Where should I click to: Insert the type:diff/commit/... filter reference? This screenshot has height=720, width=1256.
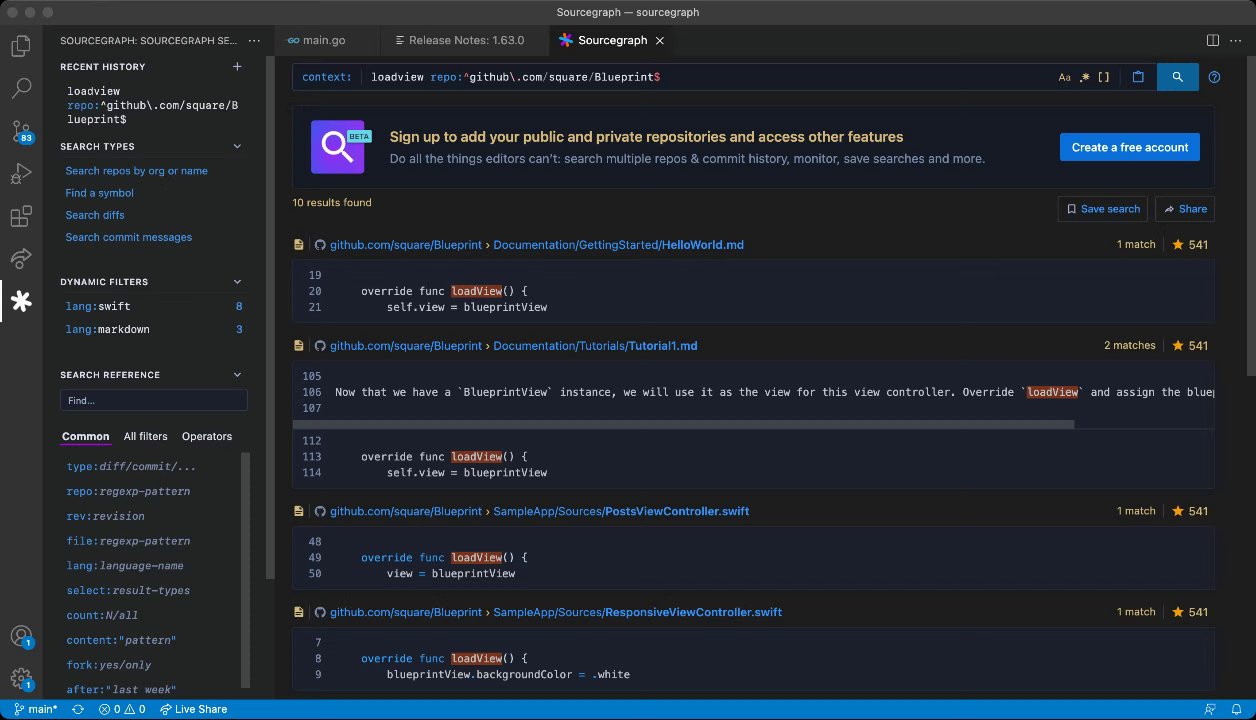click(131, 467)
